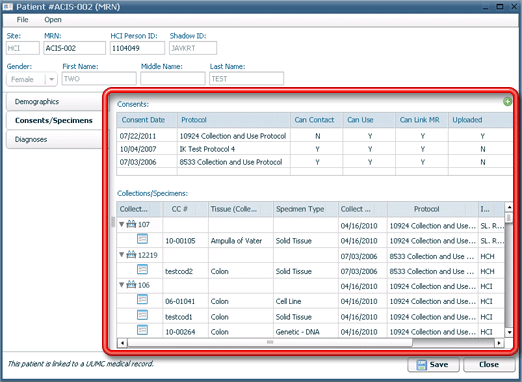Click the Can Link MR column header

point(422,120)
